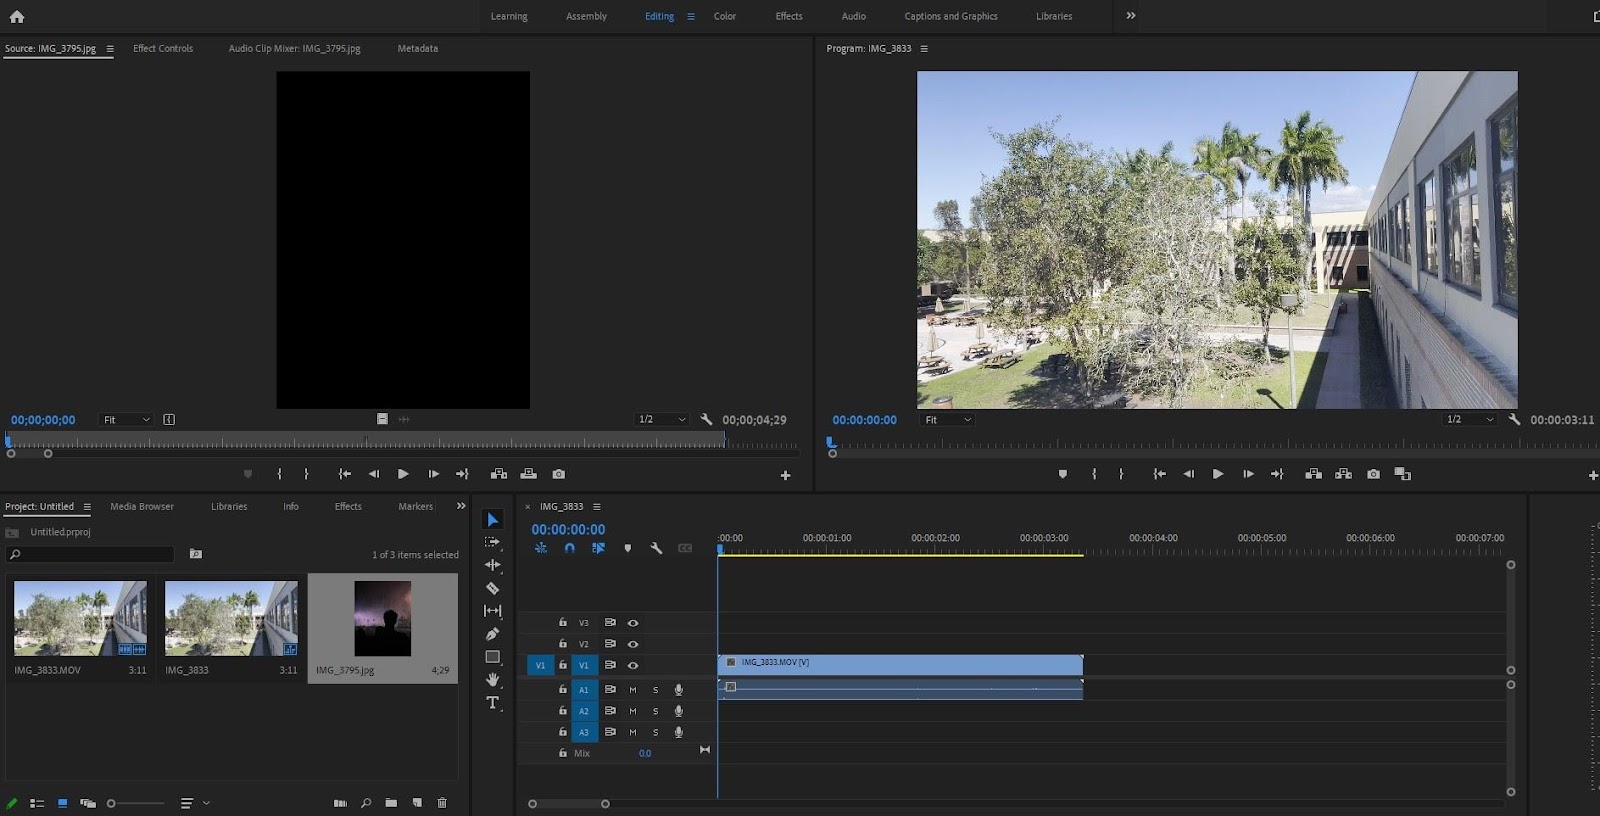Add marker in timeline header
The width and height of the screenshot is (1600, 816).
tap(627, 548)
